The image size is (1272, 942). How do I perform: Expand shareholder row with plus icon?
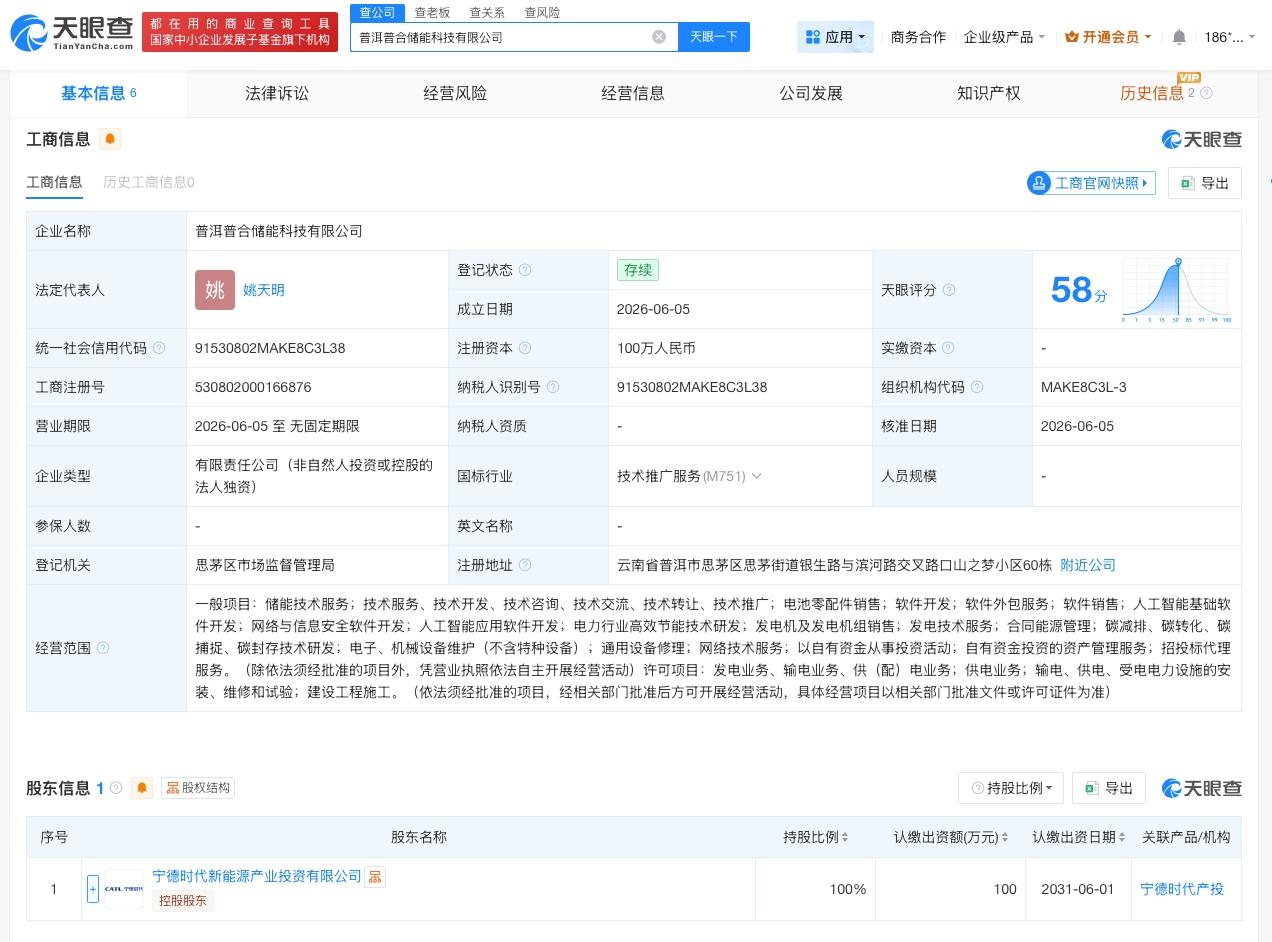point(93,889)
